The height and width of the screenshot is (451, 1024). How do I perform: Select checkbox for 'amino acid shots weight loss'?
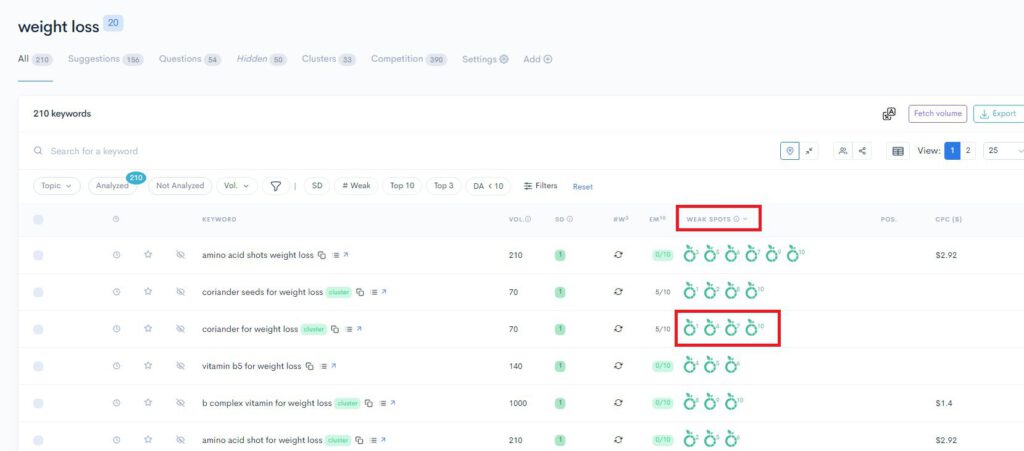[x=39, y=255]
